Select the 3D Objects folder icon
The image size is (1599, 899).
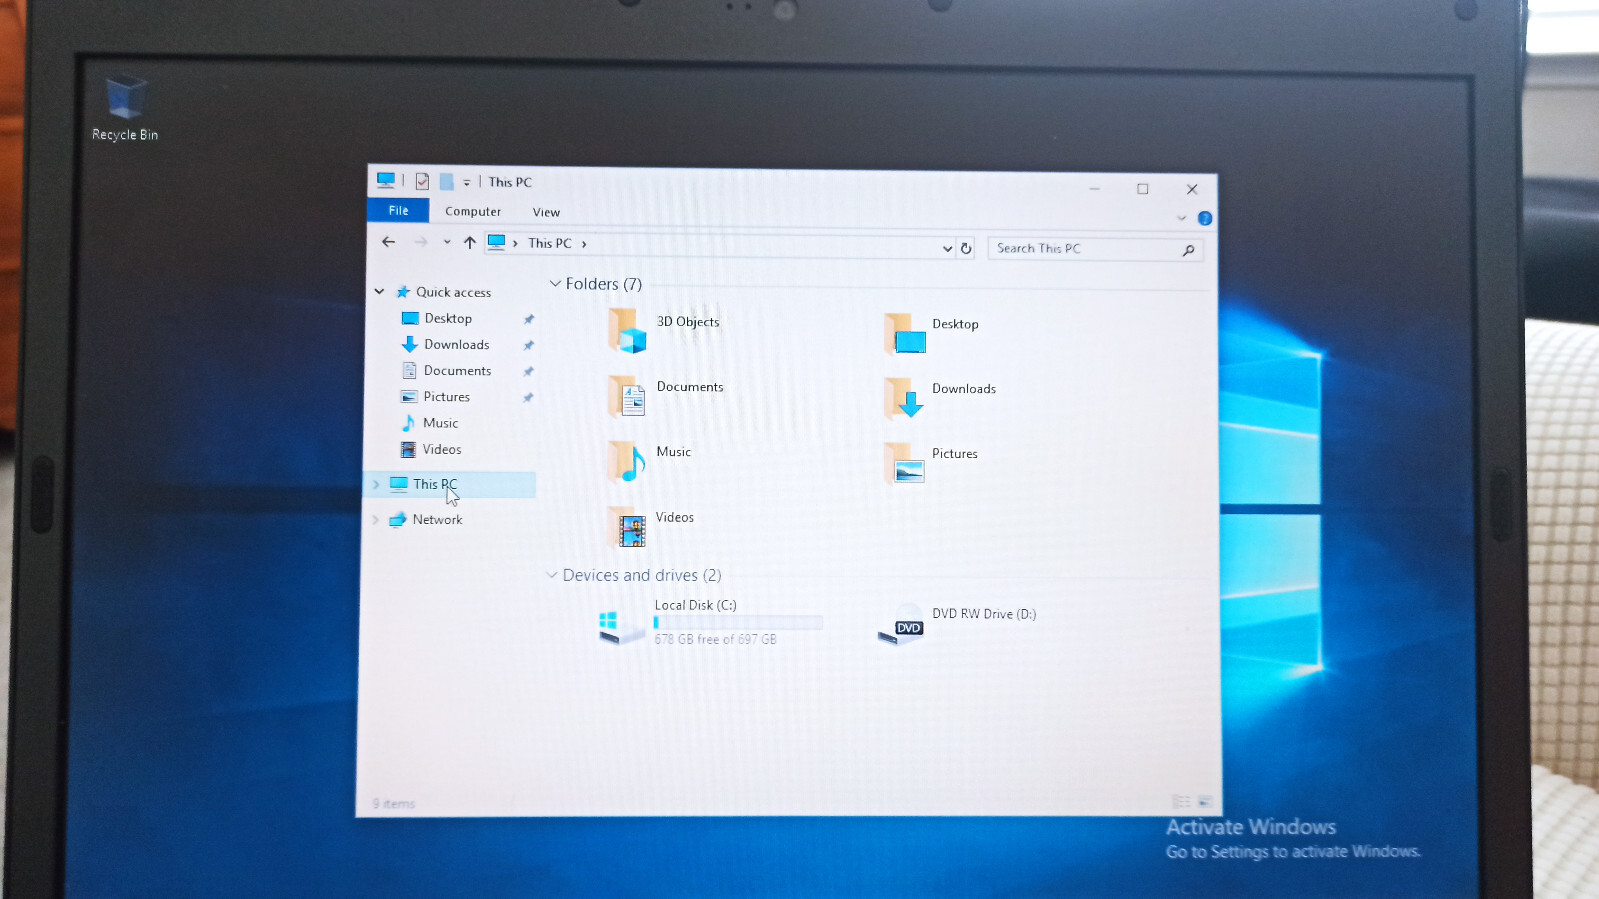(x=627, y=330)
